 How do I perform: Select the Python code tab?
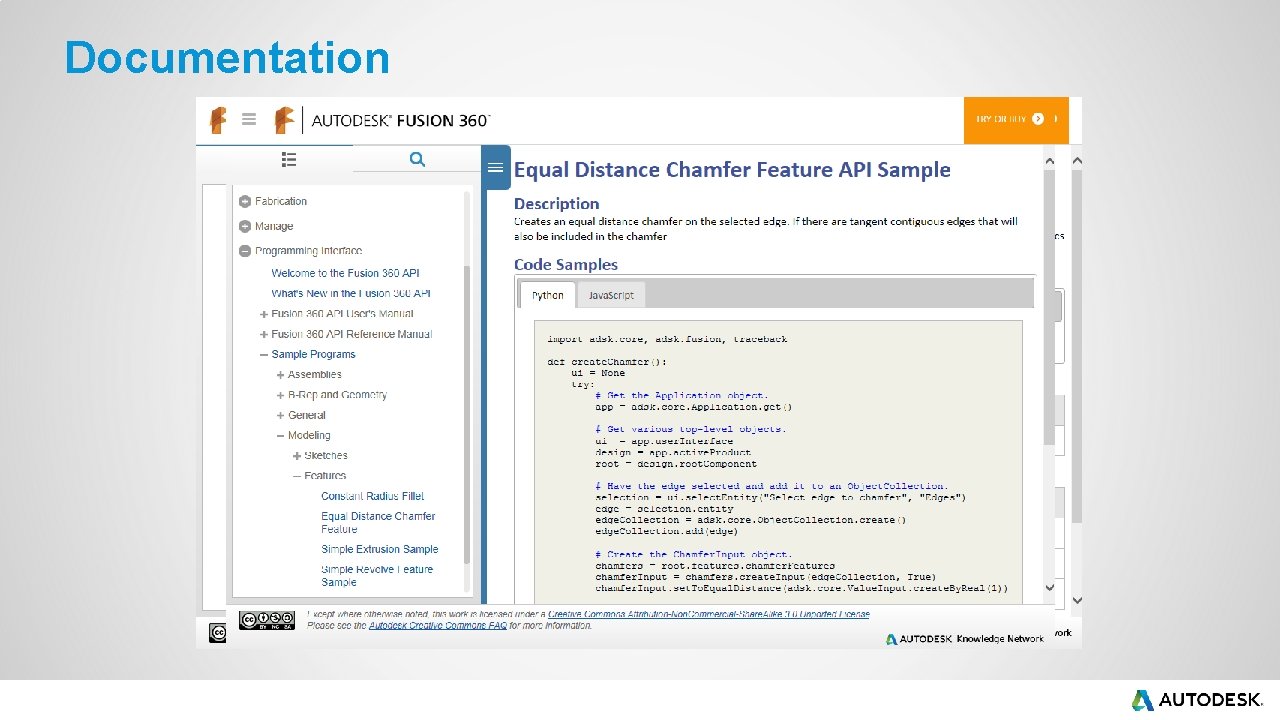pyautogui.click(x=547, y=295)
